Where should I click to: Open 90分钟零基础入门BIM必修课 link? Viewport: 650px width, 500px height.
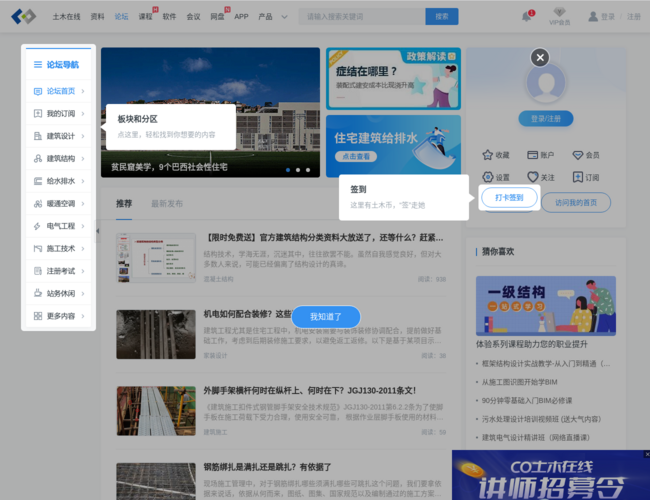point(527,400)
